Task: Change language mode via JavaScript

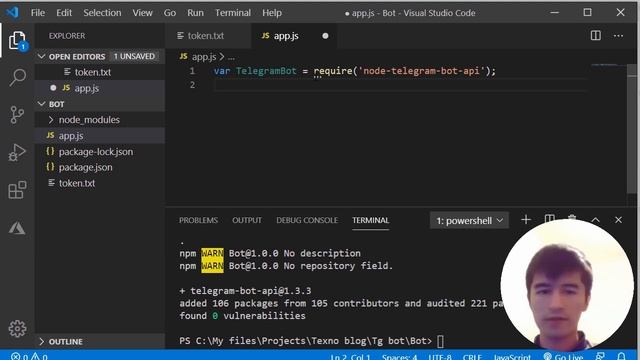Action: pos(512,357)
